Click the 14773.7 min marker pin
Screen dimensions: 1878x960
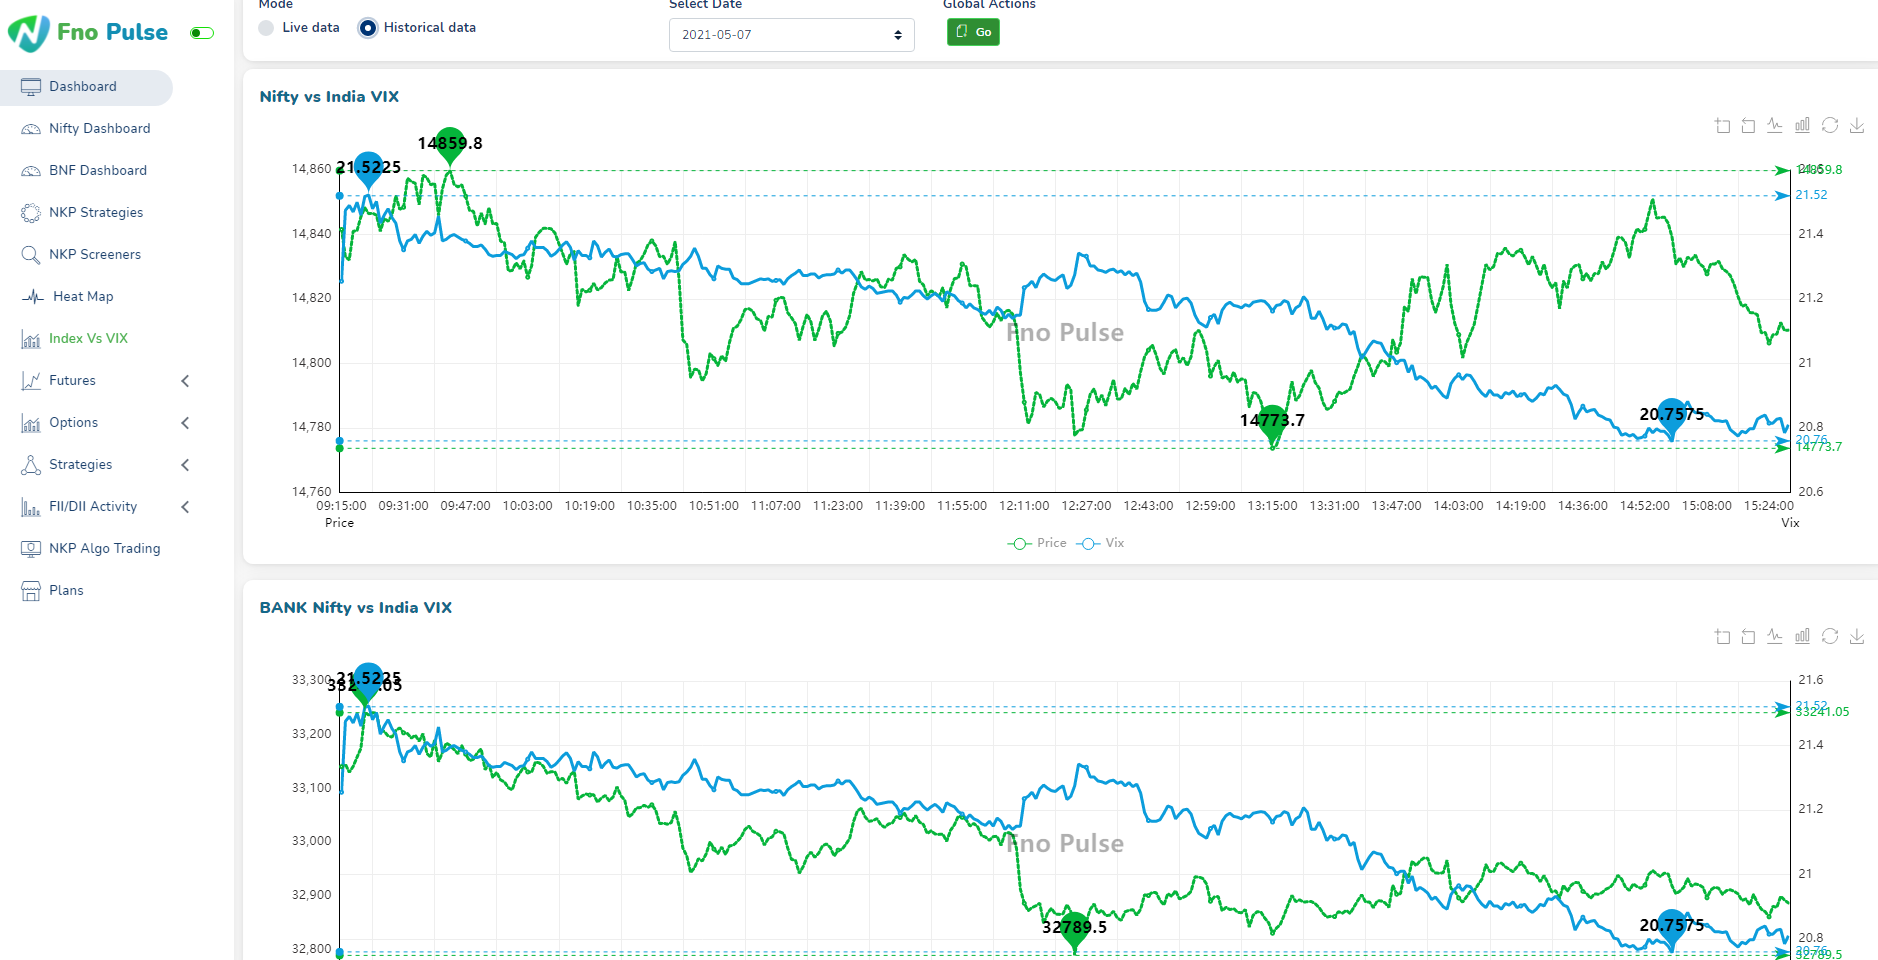1272,425
